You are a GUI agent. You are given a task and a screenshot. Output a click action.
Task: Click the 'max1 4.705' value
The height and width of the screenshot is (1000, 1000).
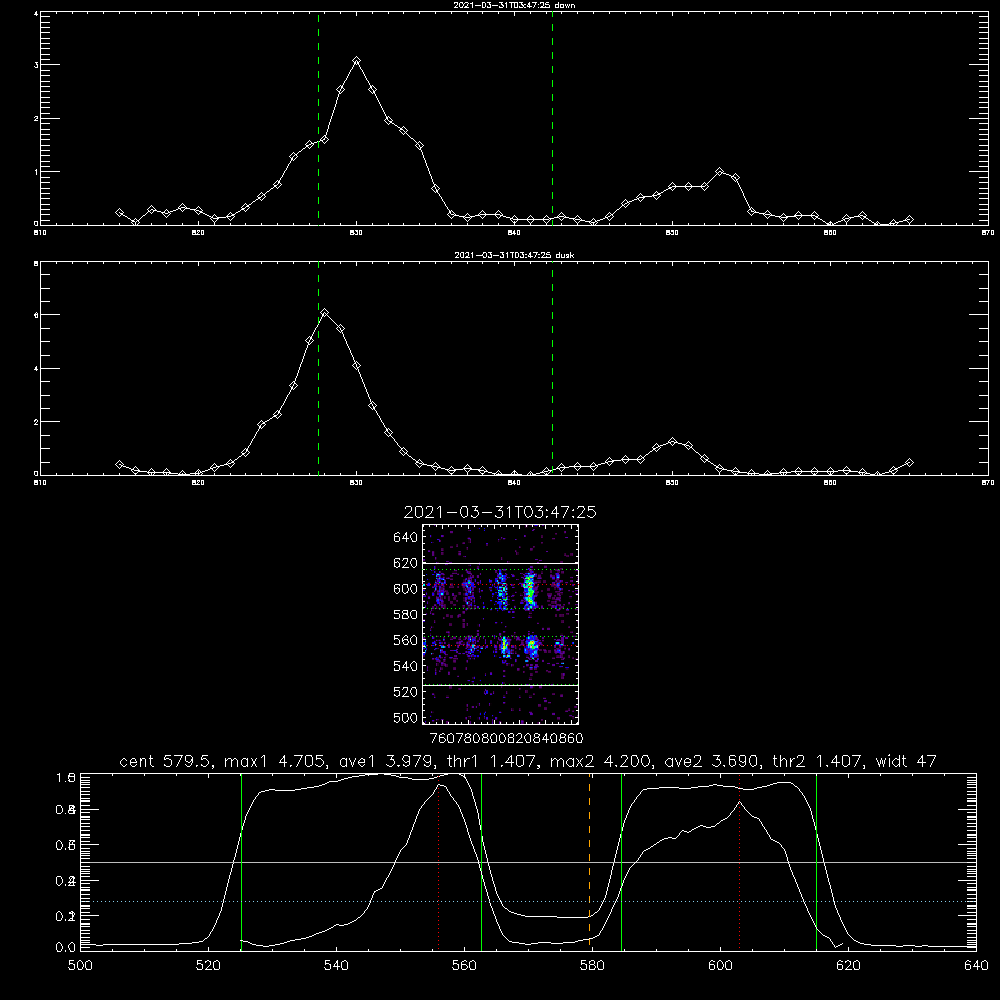(277, 761)
